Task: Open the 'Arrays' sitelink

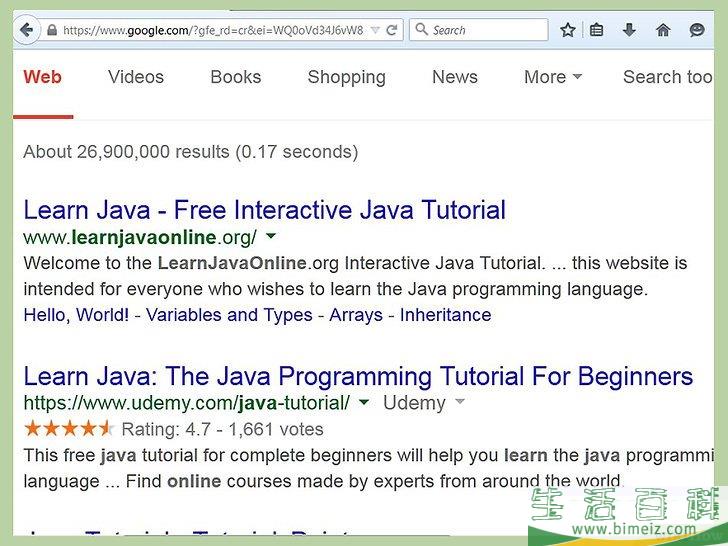Action: pos(356,315)
